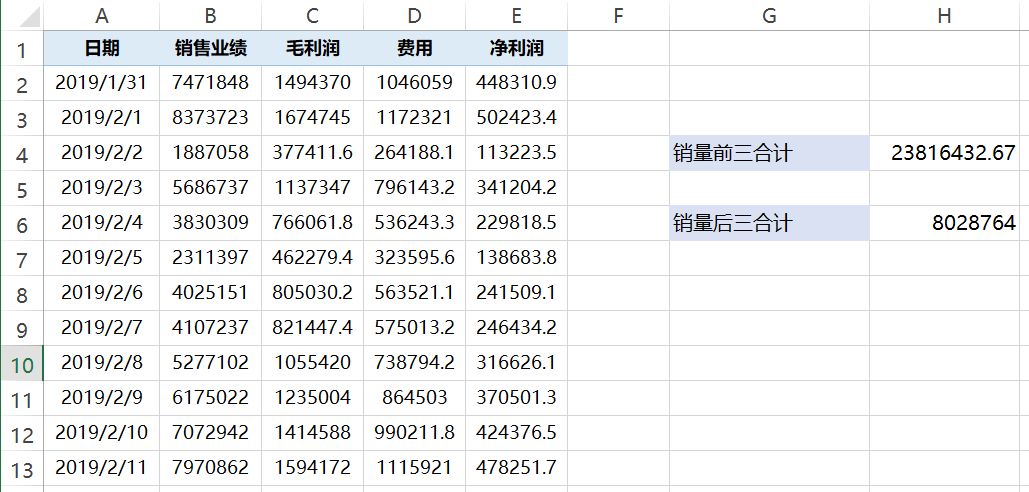This screenshot has width=1029, height=492.
Task: Select expense cell 1046059
Action: coord(414,83)
